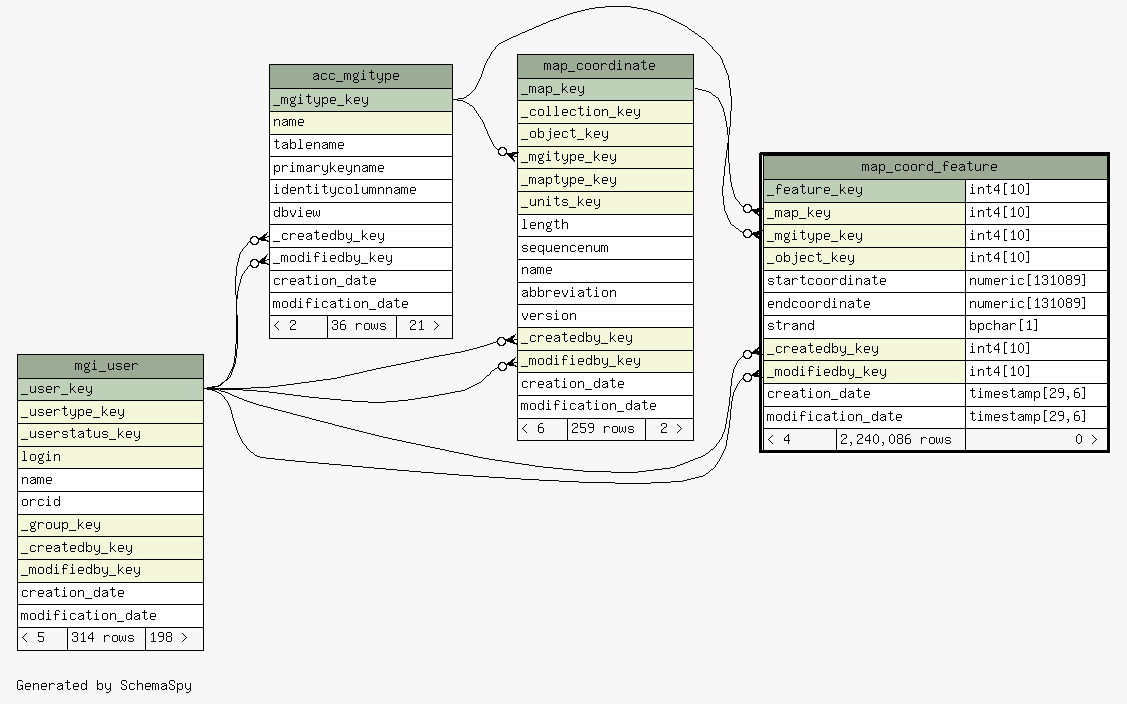The width and height of the screenshot is (1127, 704).
Task: Click '259 rows' count in map_coordinate
Action: coord(606,429)
